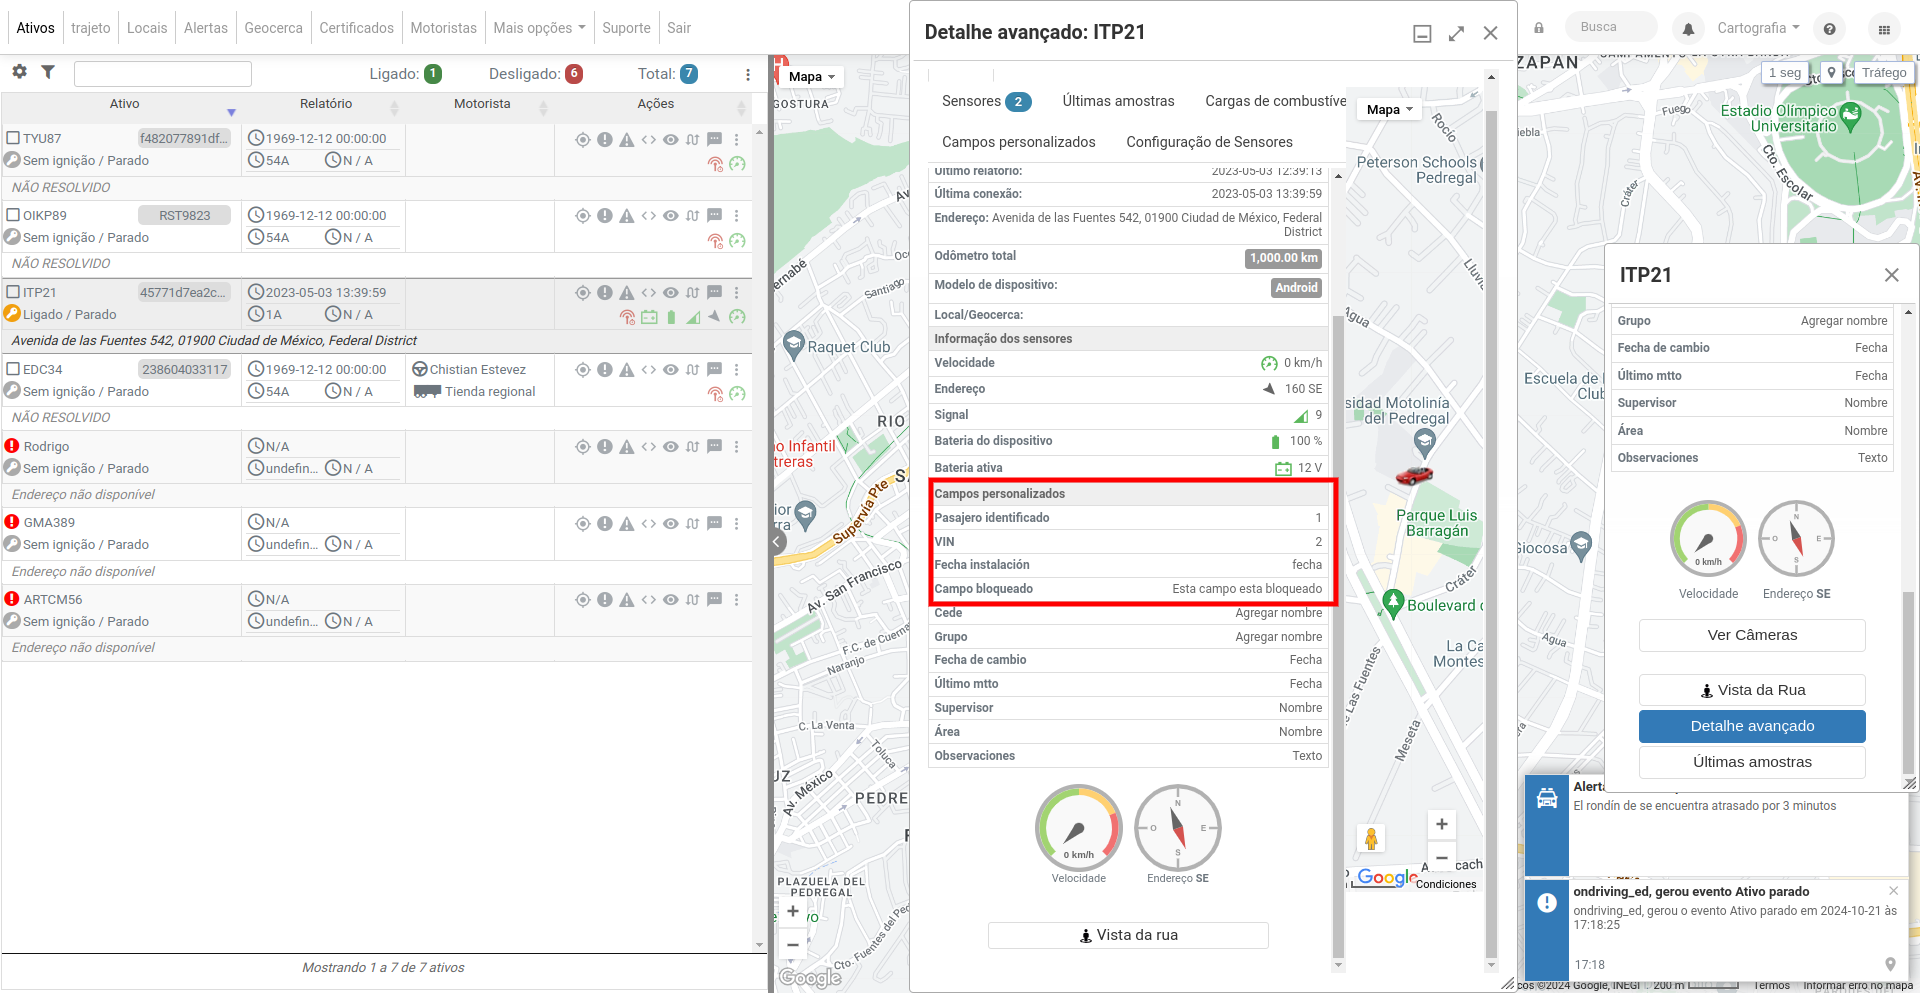1920x993 pixels.
Task: Click the location pin in the ondriving_ed notification
Action: click(x=1890, y=964)
